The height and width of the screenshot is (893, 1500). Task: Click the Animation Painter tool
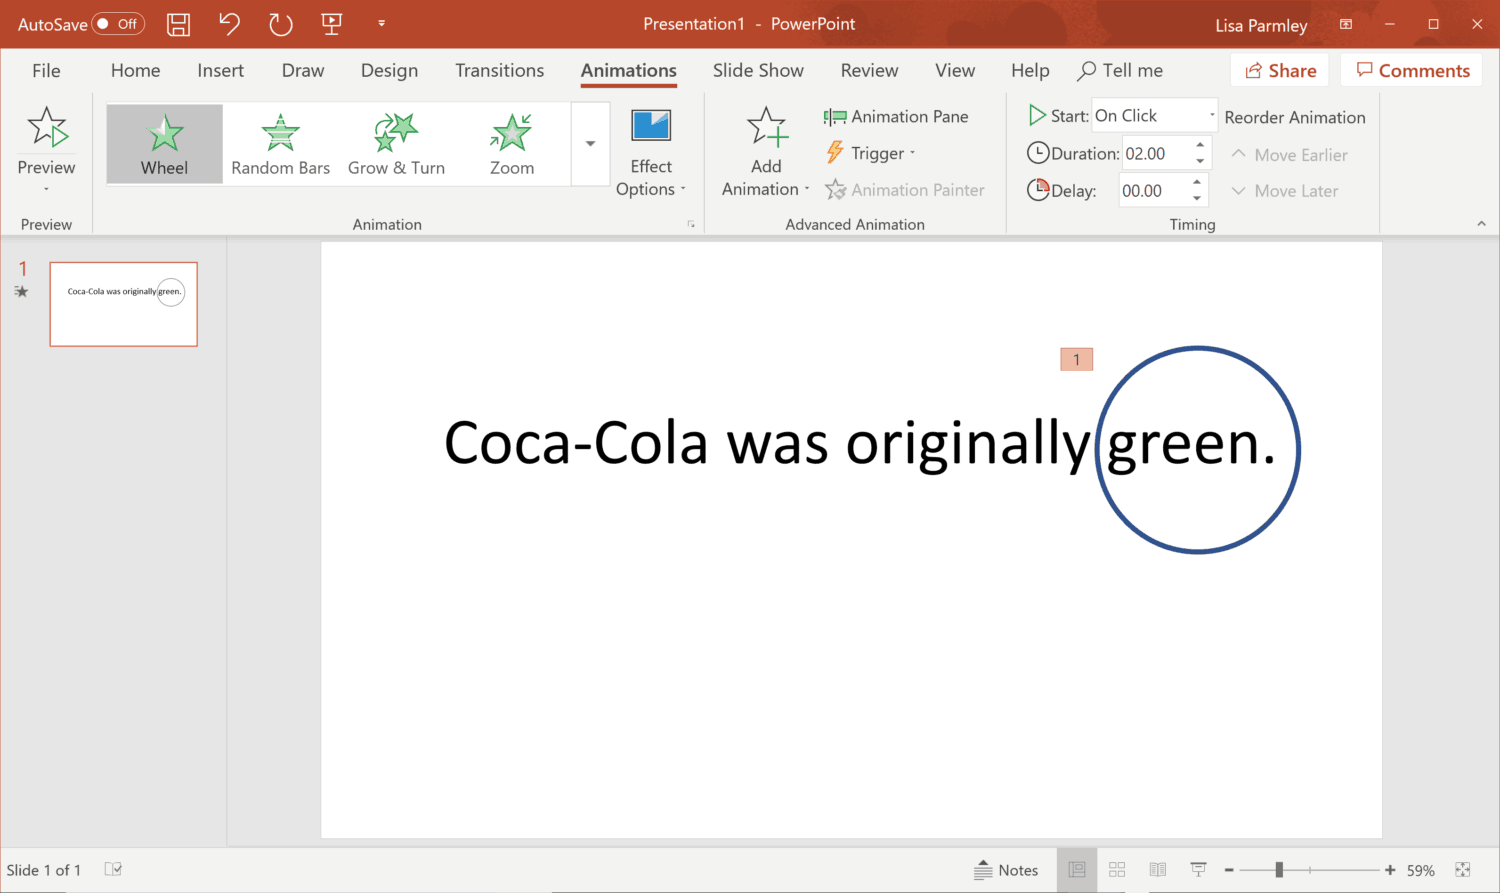[x=905, y=190]
